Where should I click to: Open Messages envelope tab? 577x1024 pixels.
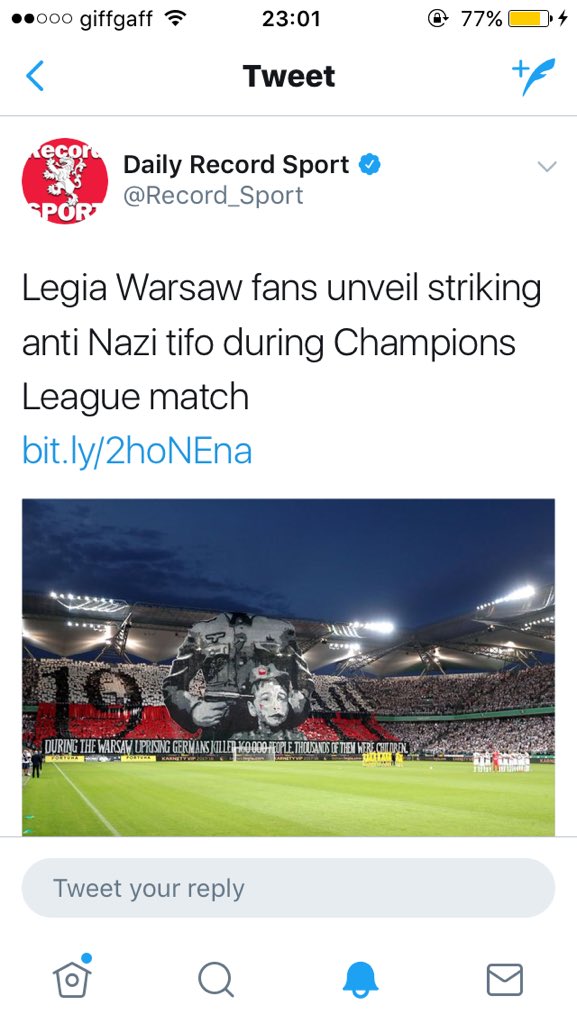(505, 980)
